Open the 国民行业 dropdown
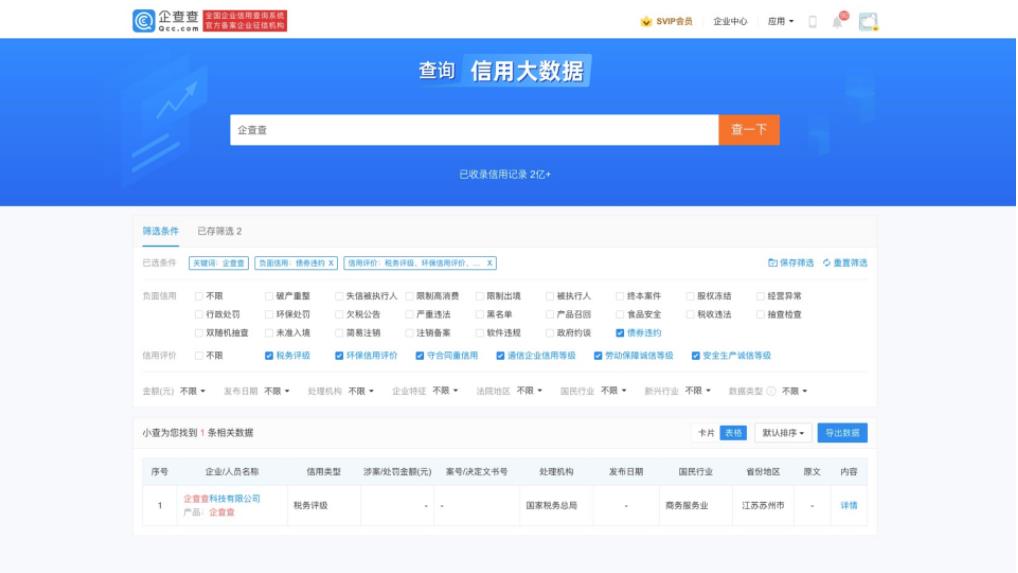Screen dimensions: 1018x573 pyautogui.click(x=614, y=391)
